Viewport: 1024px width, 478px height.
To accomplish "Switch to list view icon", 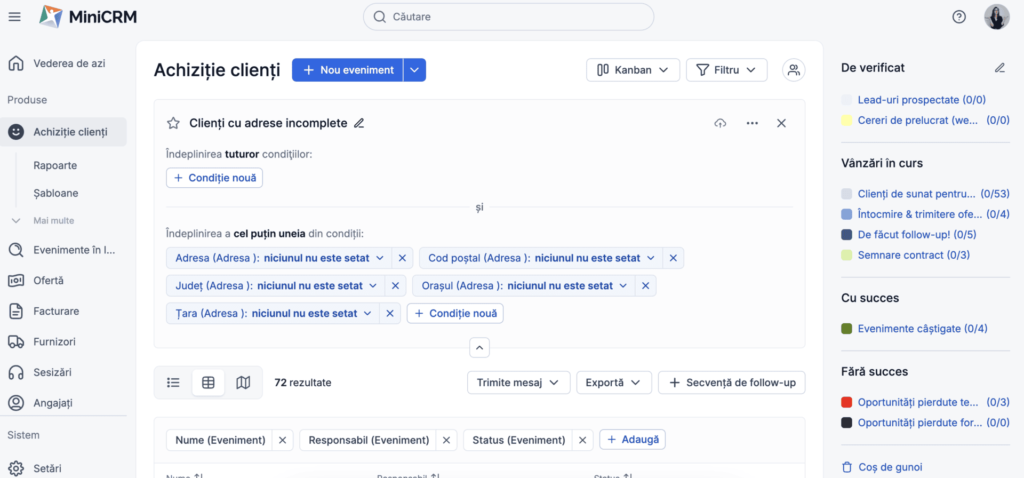I will pos(173,383).
